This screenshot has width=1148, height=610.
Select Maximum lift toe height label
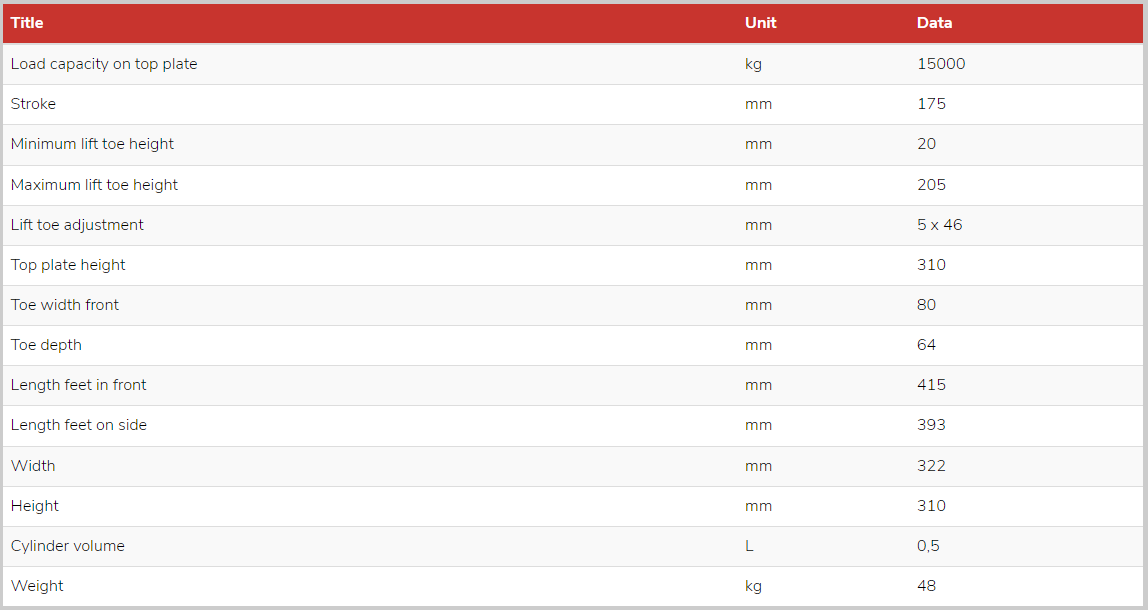(94, 185)
